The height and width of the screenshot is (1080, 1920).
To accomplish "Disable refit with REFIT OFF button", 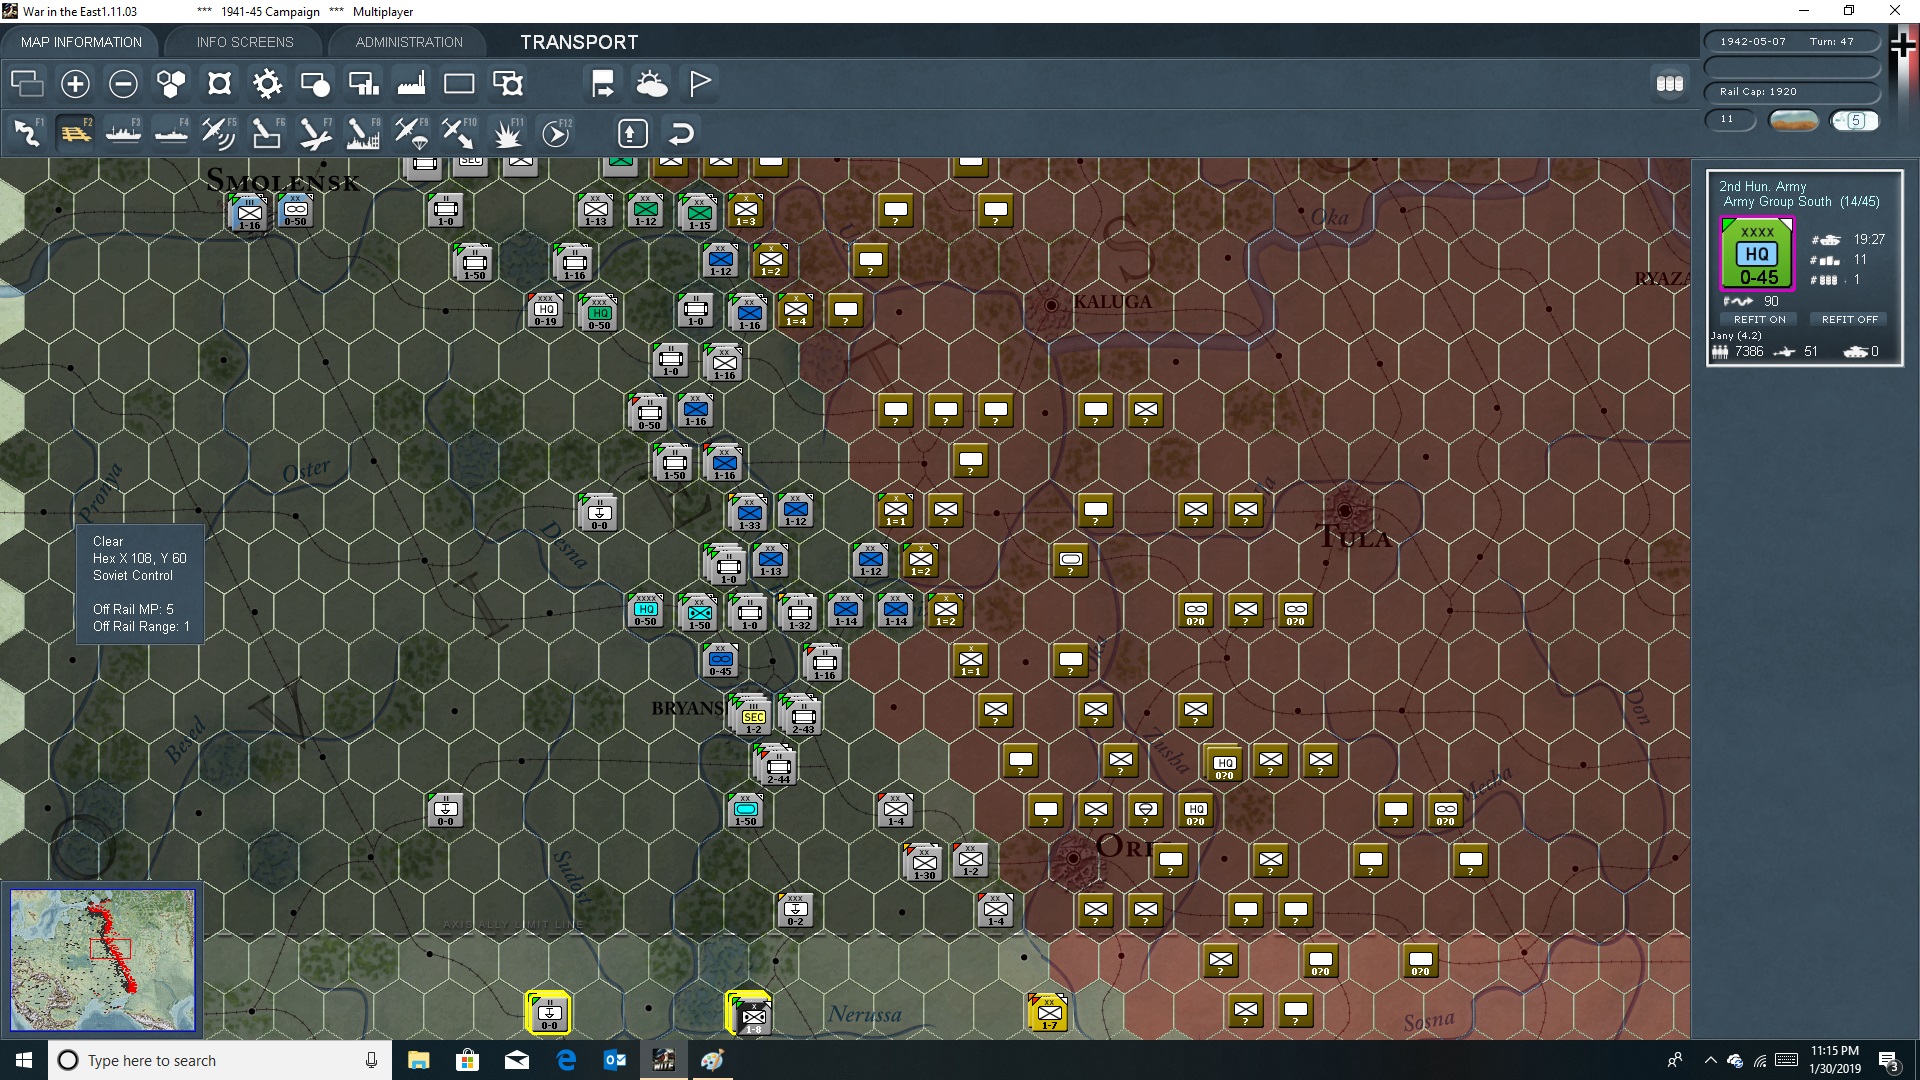I will [1849, 319].
